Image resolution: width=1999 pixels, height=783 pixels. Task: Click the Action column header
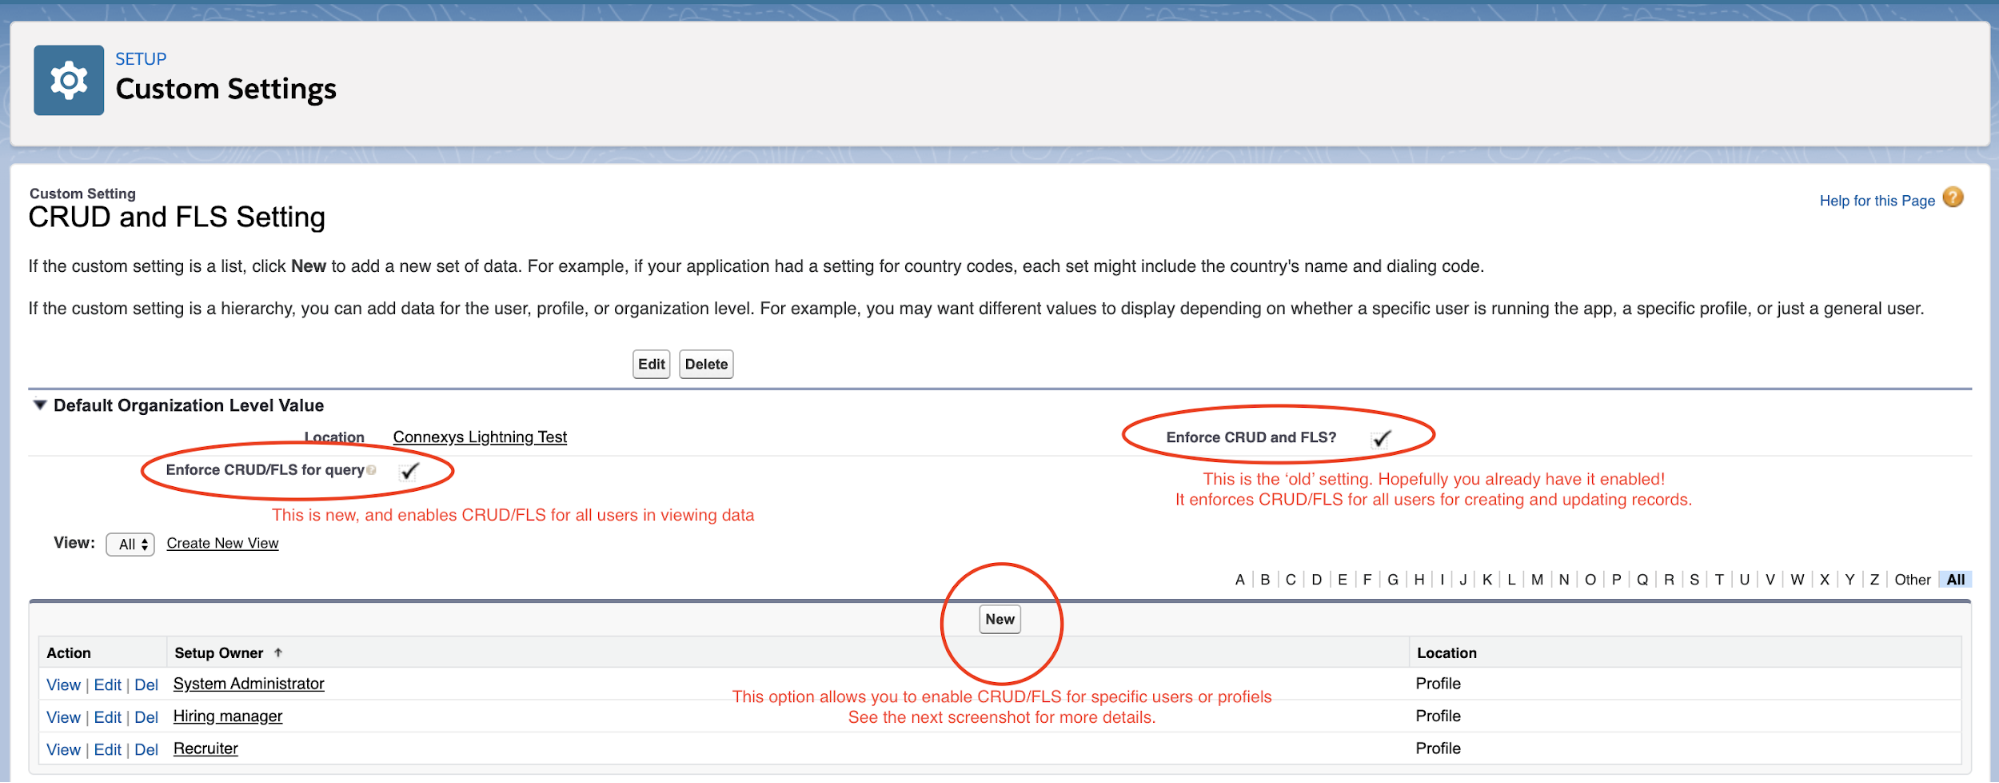point(68,653)
